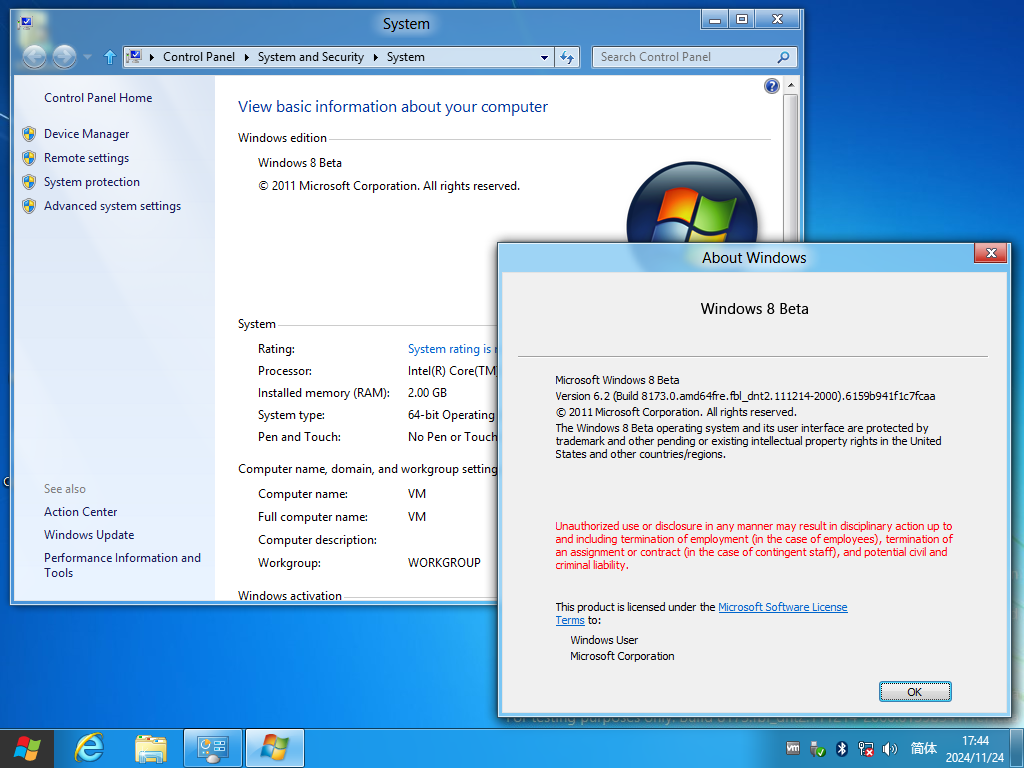Select Control Panel breadcrumb
The width and height of the screenshot is (1024, 768).
click(199, 57)
